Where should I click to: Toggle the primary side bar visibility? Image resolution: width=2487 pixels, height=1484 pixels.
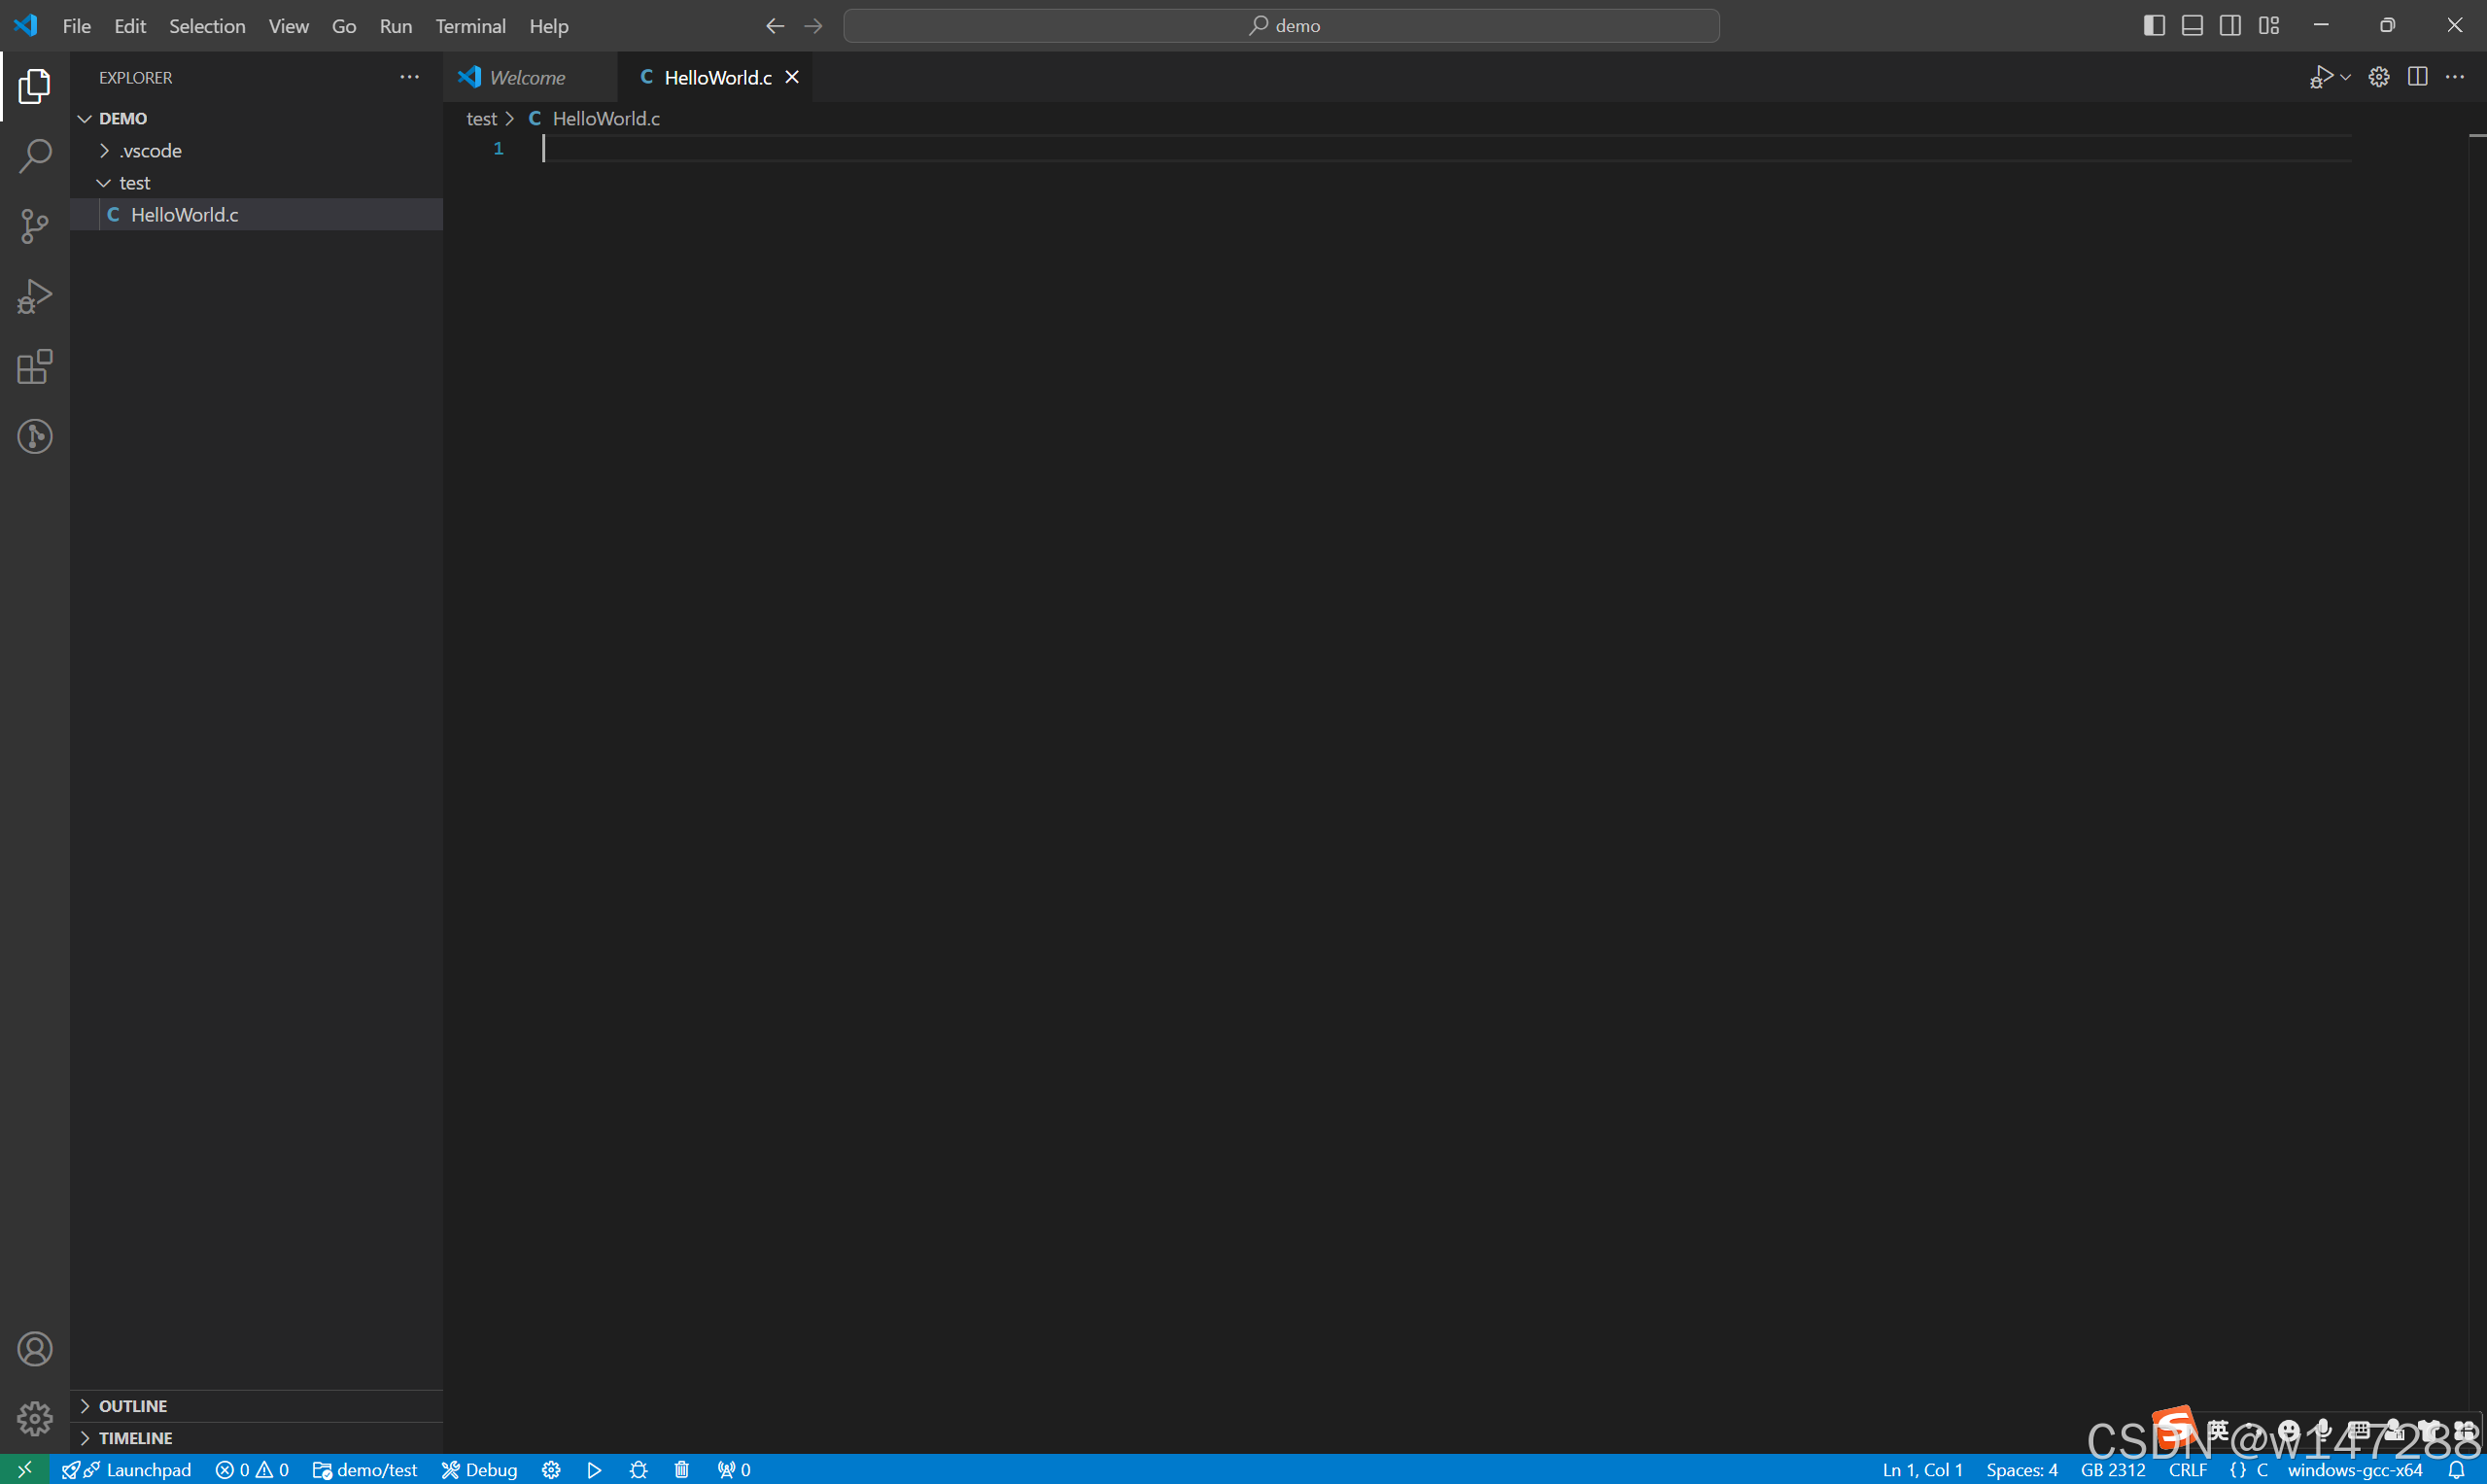point(2154,26)
